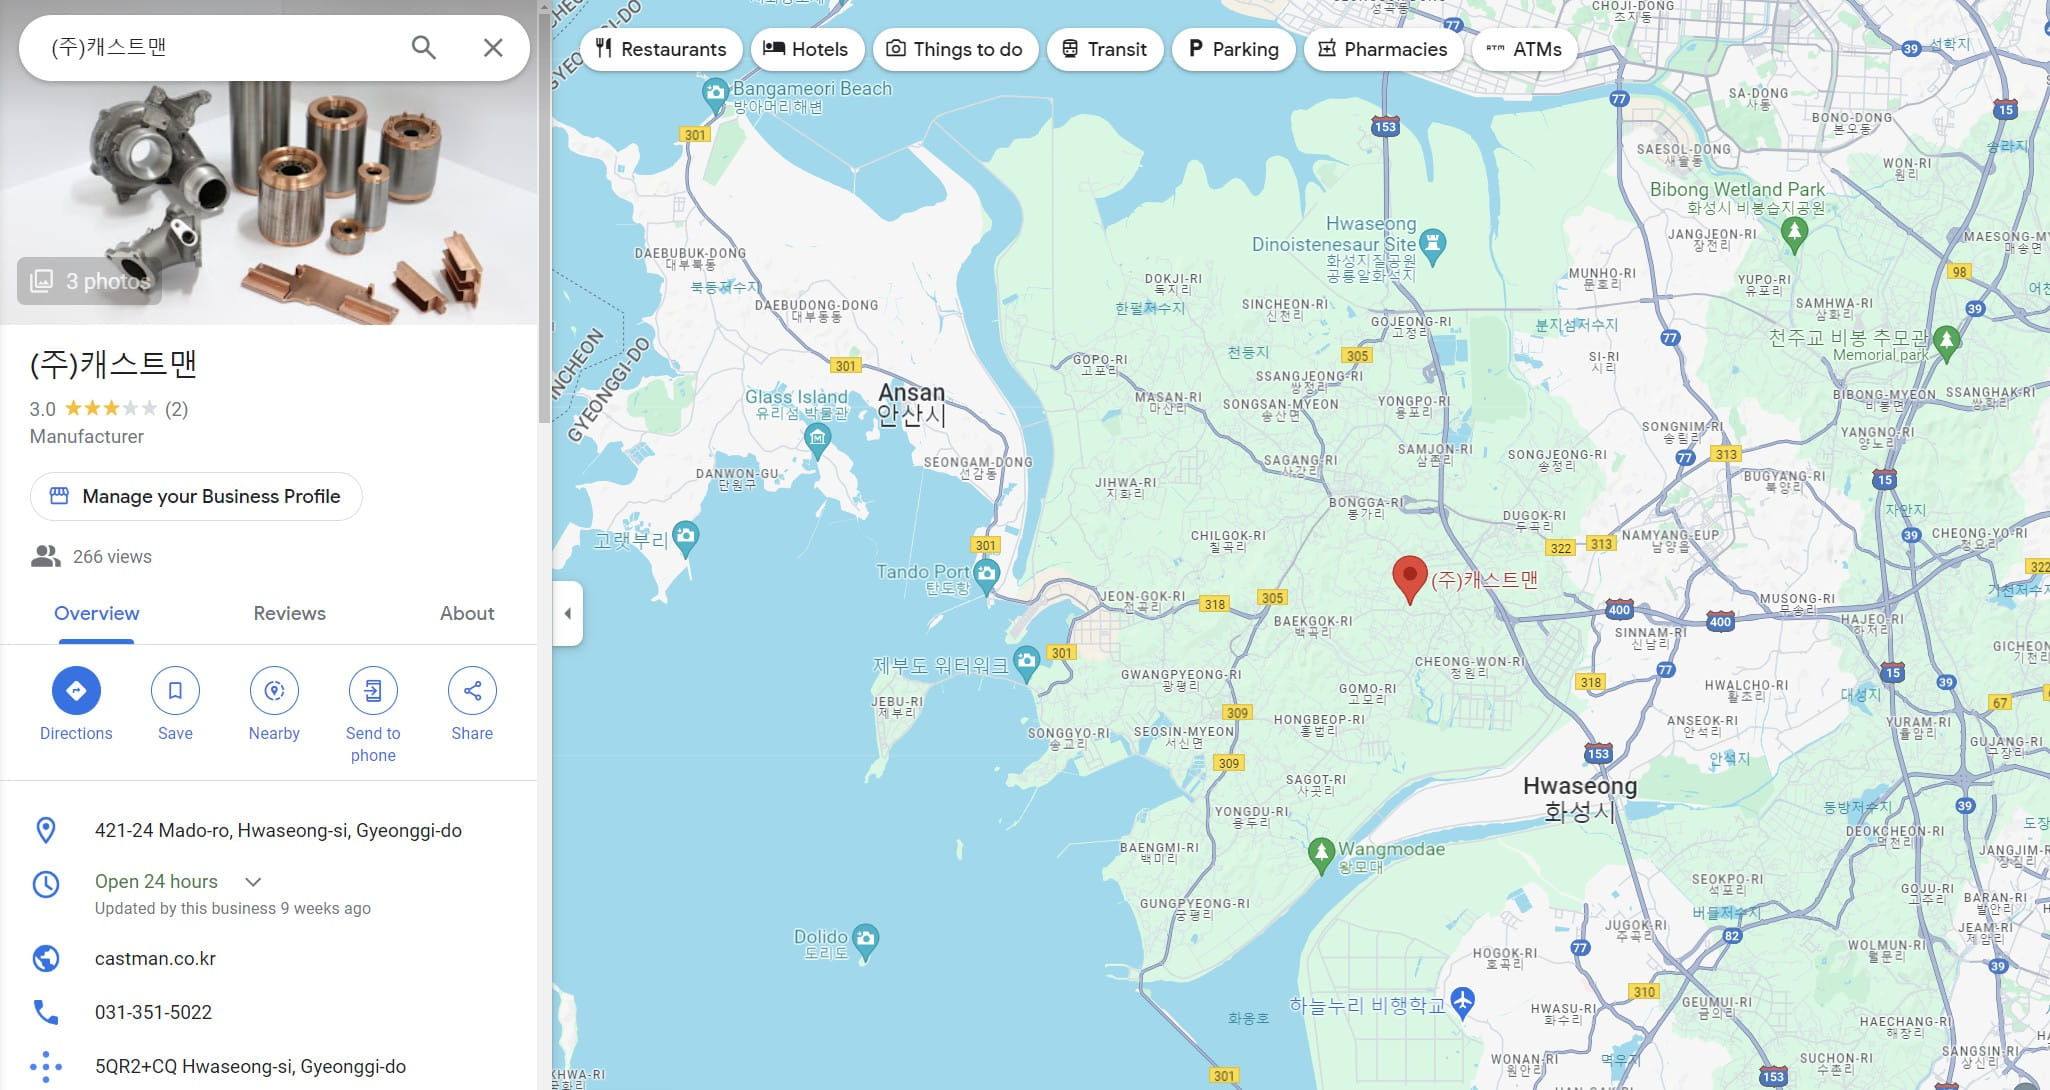Image resolution: width=2050 pixels, height=1090 pixels.
Task: Select the Pharmacies filter chip
Action: pos(1383,49)
